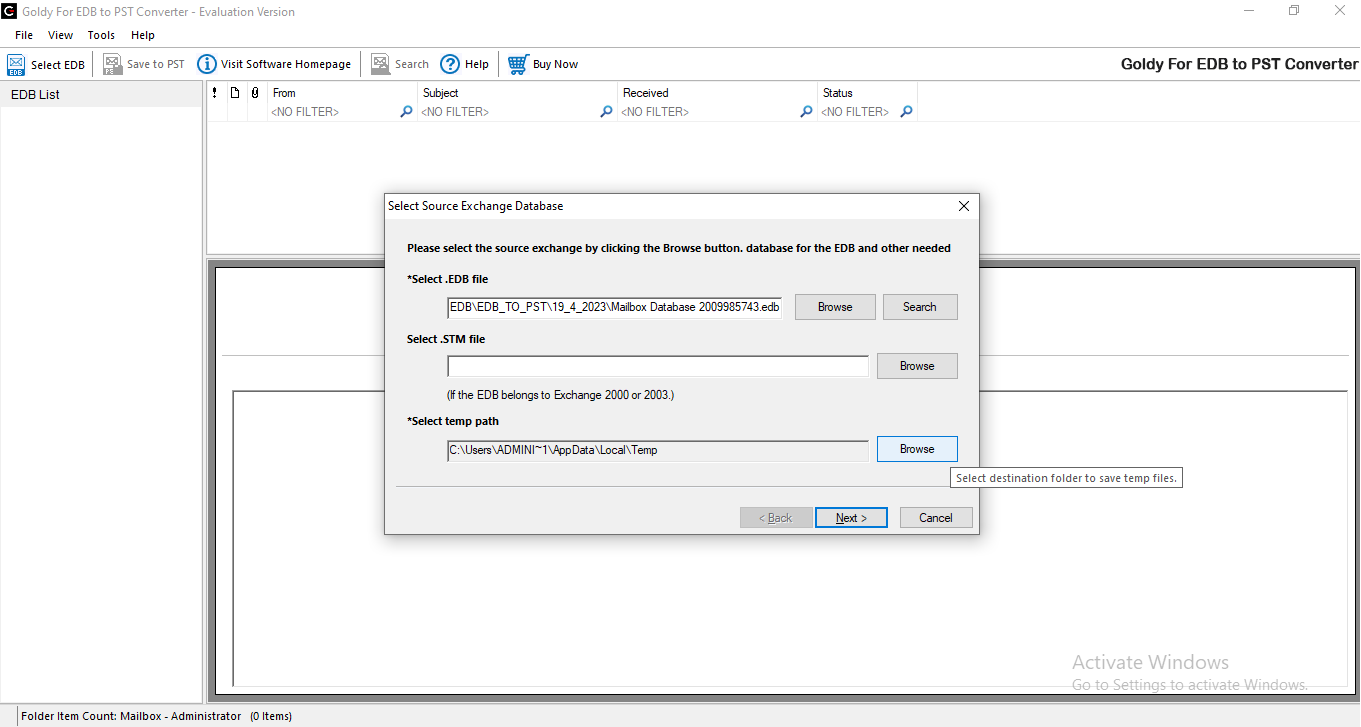This screenshot has width=1361, height=727.
Task: Restore down the application window
Action: [1293, 11]
